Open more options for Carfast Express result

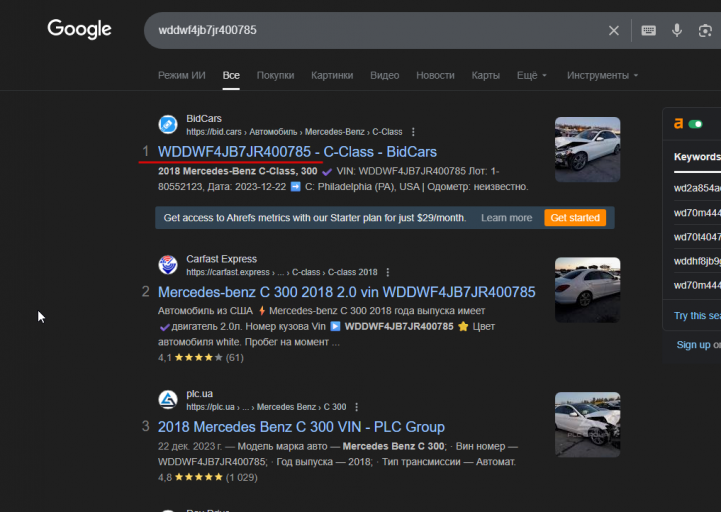[388, 272]
